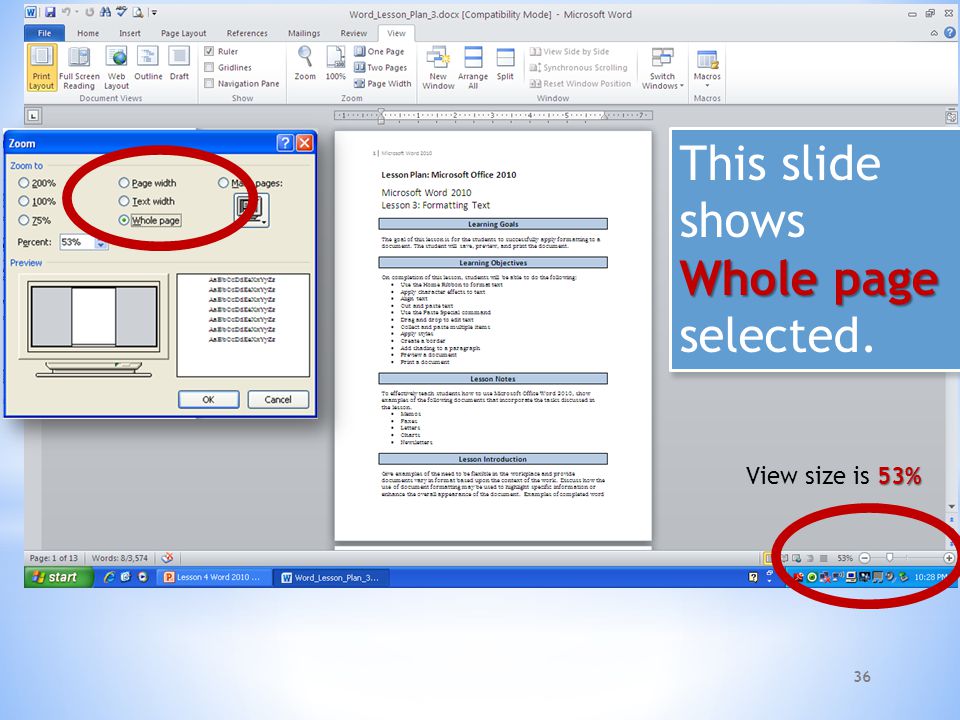Image resolution: width=960 pixels, height=720 pixels.
Task: Open the Switch Windows dropdown
Action: click(x=662, y=68)
